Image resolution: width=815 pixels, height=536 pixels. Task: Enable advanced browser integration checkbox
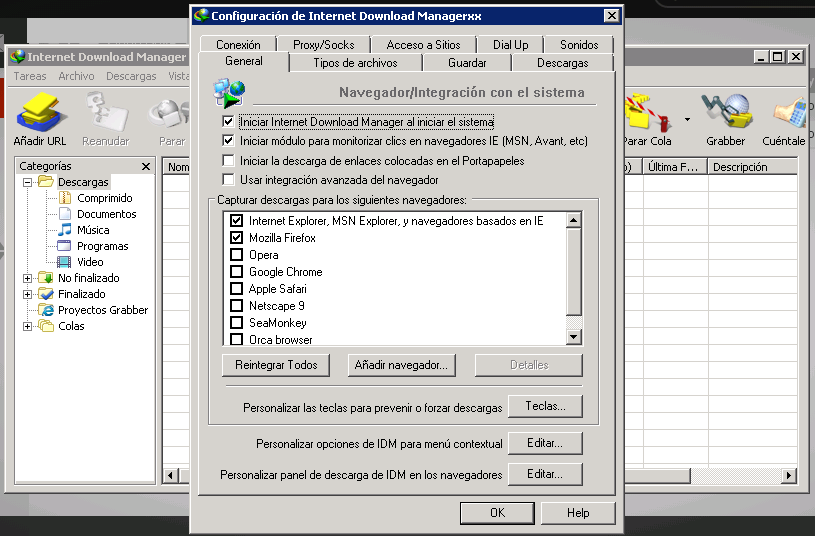(228, 179)
